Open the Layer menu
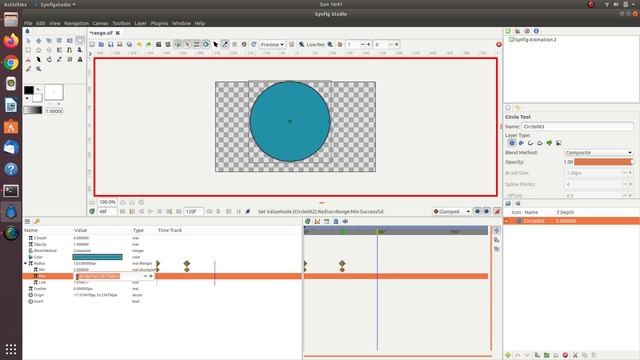This screenshot has width=640, height=360. [x=140, y=23]
